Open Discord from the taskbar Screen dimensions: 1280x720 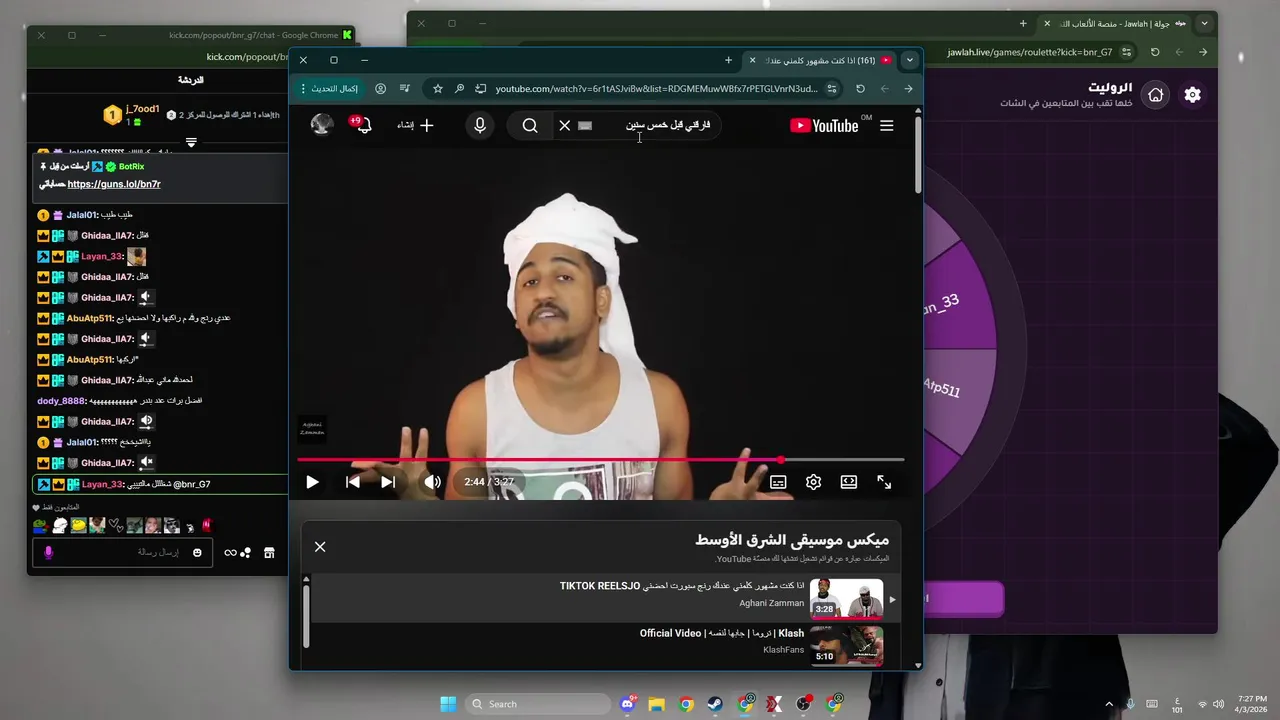coord(628,704)
